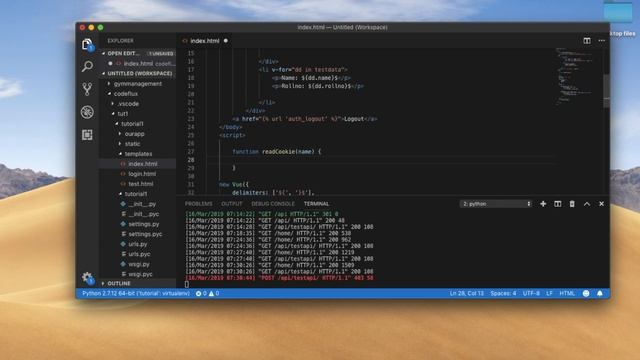
Task: Click line number 28 in the gutter
Action: pos(191,160)
